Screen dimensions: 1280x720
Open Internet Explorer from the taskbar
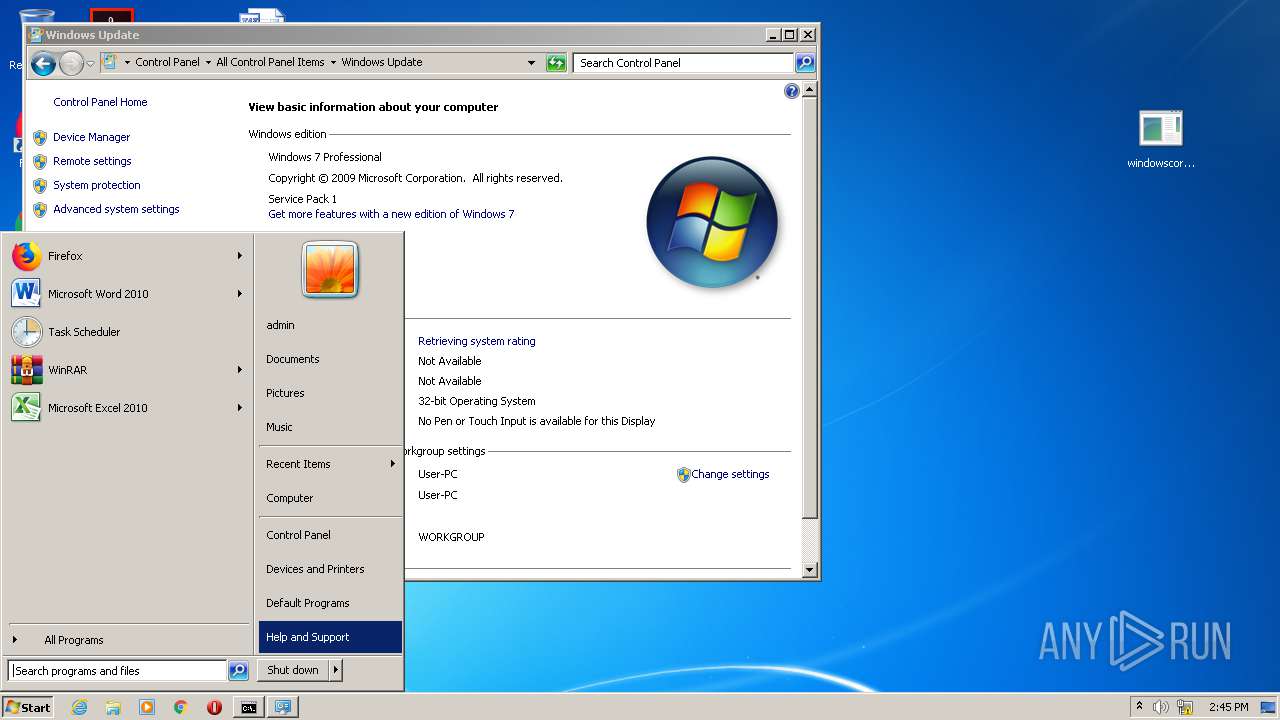pos(79,707)
